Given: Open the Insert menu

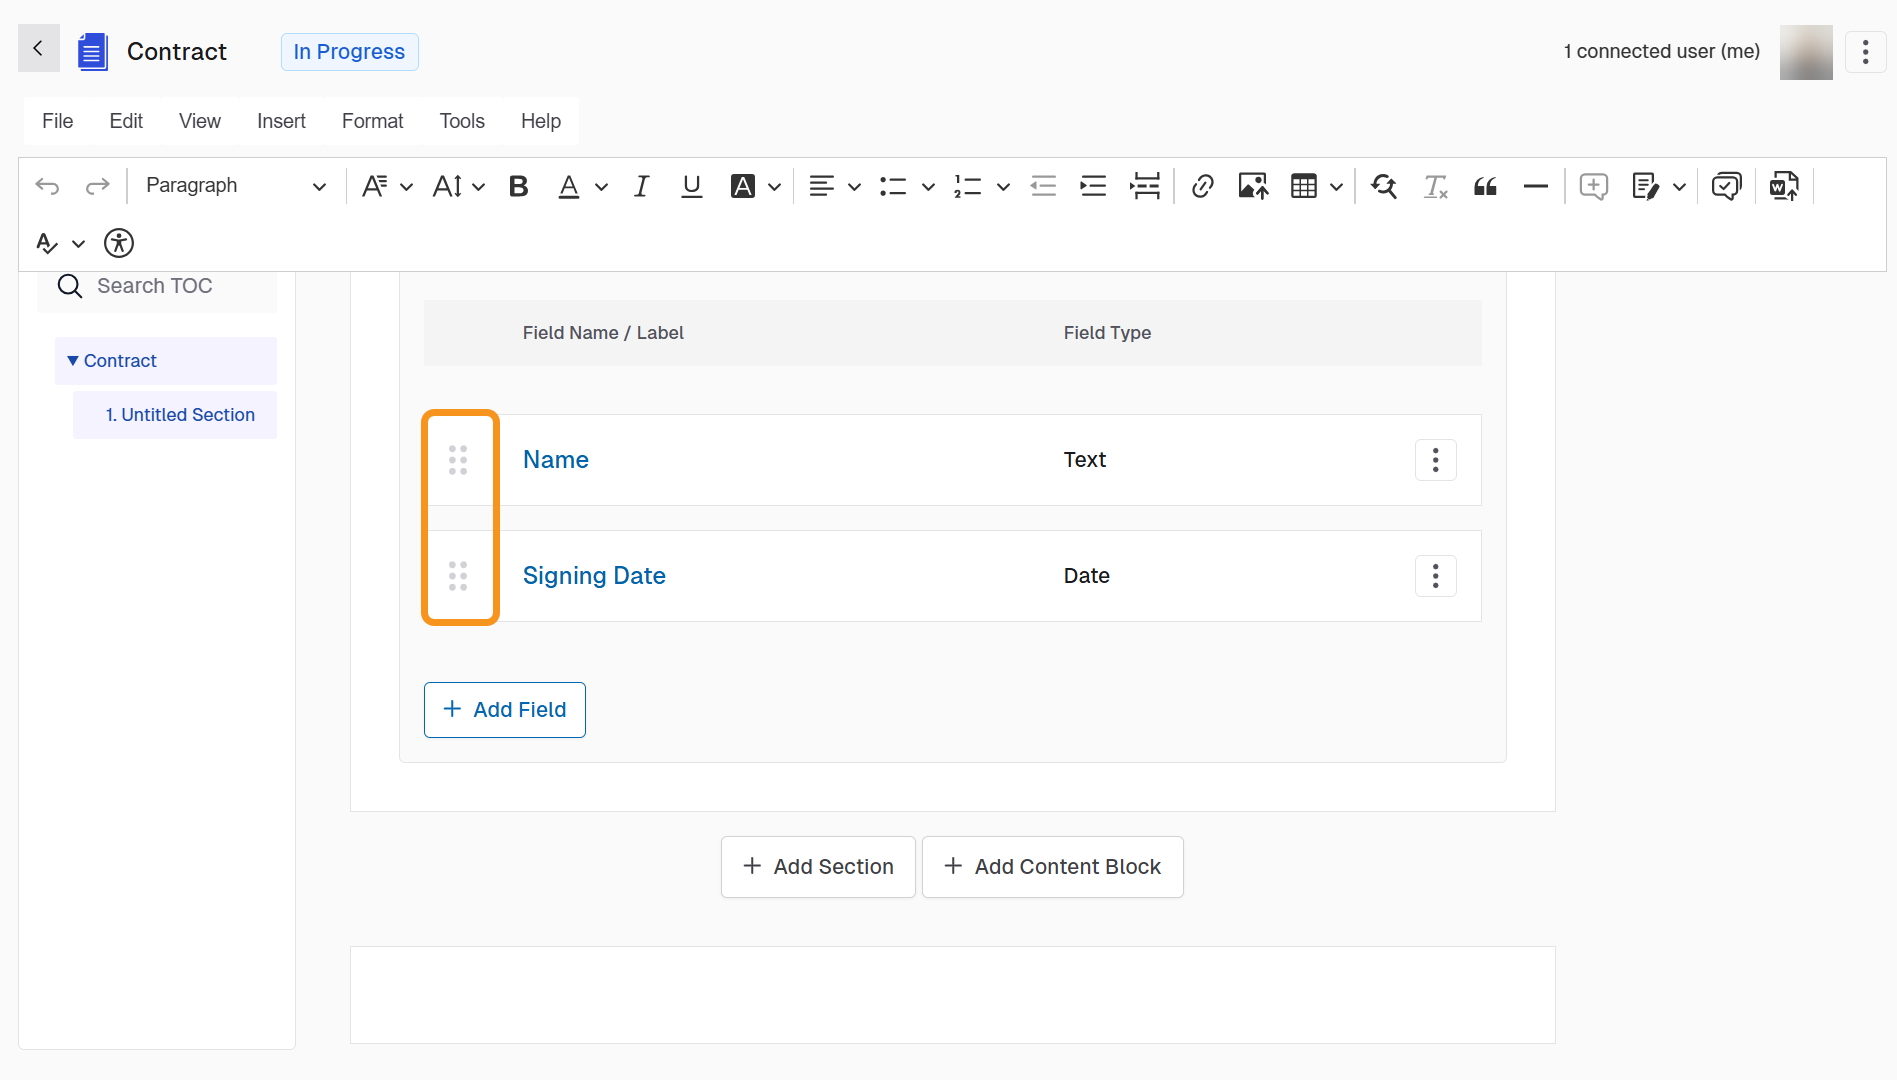Looking at the screenshot, I should coord(281,121).
